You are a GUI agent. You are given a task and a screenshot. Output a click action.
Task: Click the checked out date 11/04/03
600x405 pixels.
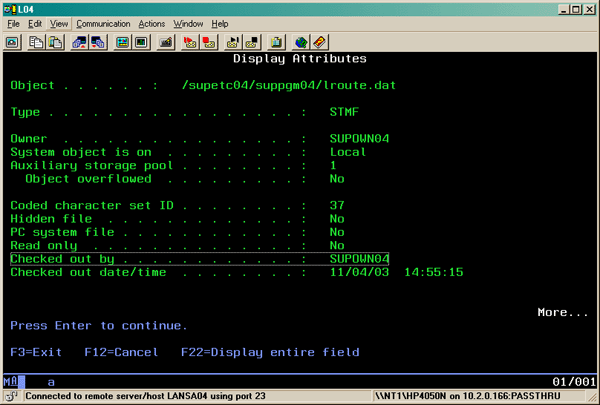click(x=359, y=272)
